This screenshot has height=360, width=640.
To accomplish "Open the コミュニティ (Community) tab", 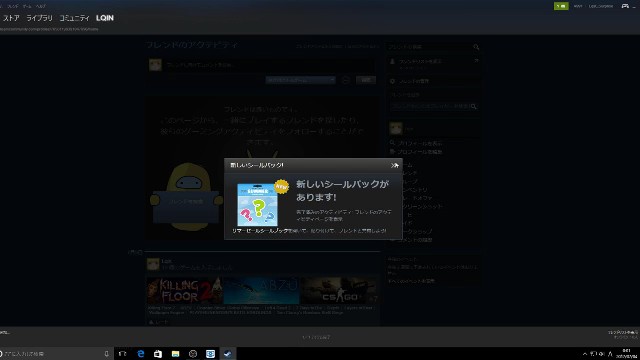I will point(74,18).
